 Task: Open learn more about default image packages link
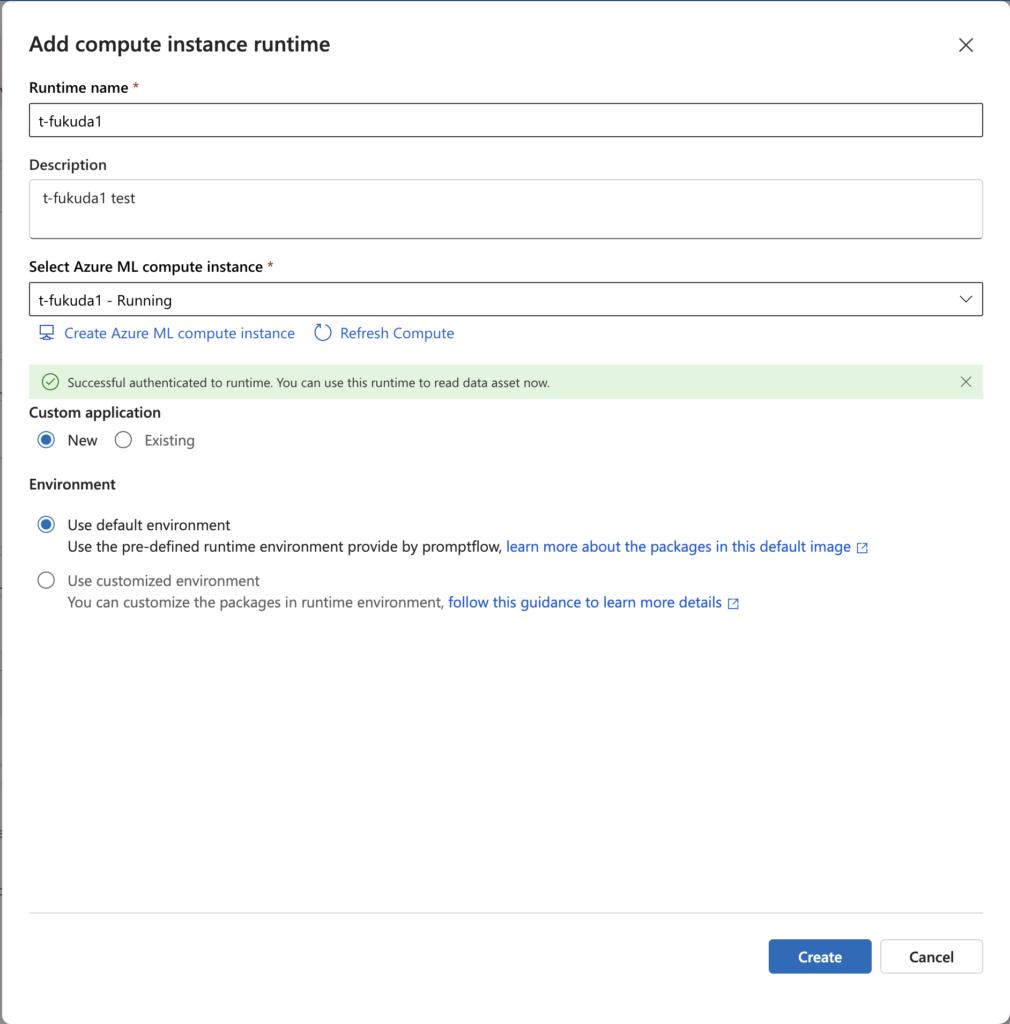coord(678,547)
